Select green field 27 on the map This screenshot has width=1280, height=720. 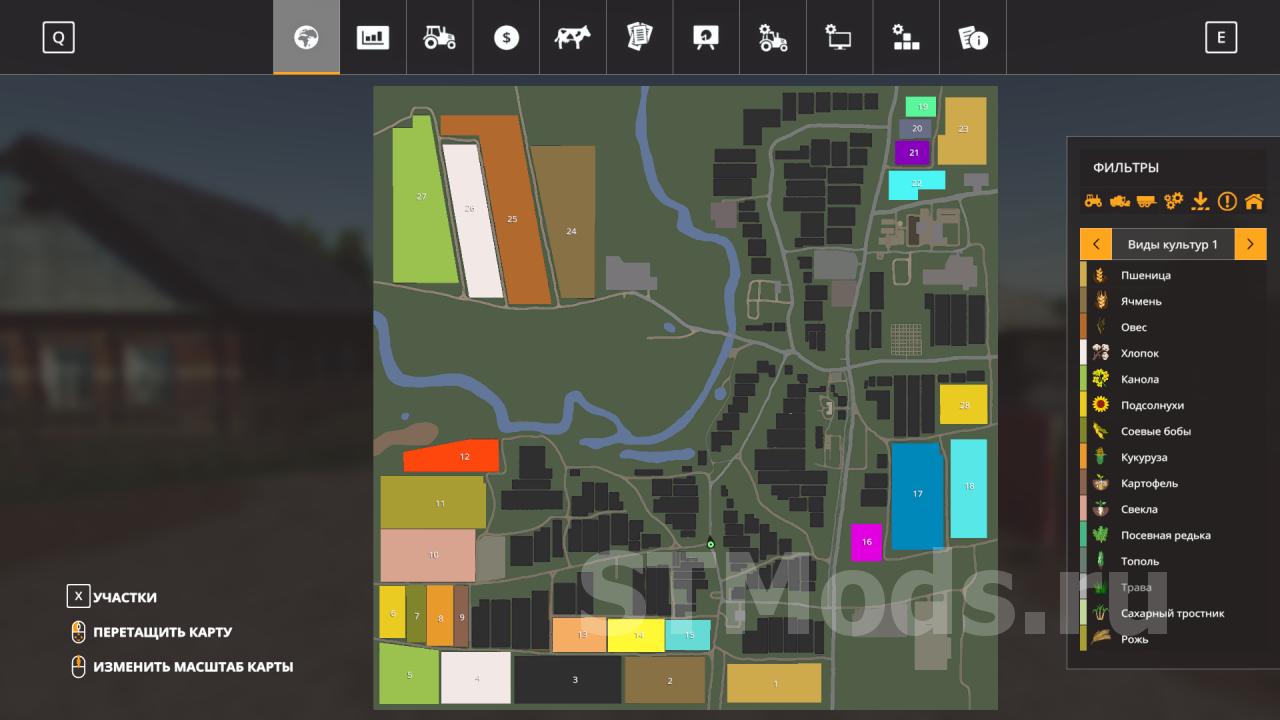(x=424, y=200)
